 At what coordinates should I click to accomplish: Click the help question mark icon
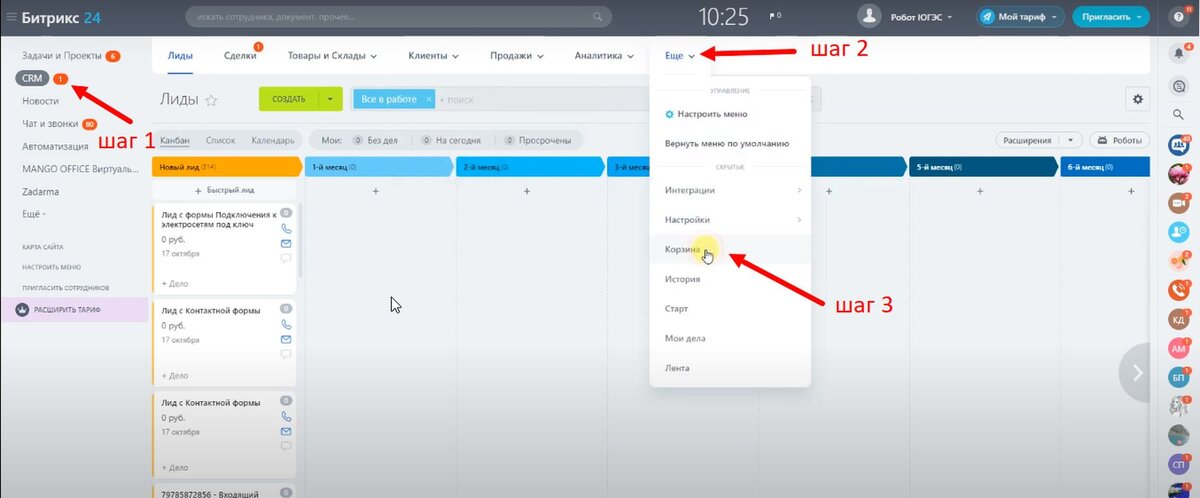(1177, 17)
